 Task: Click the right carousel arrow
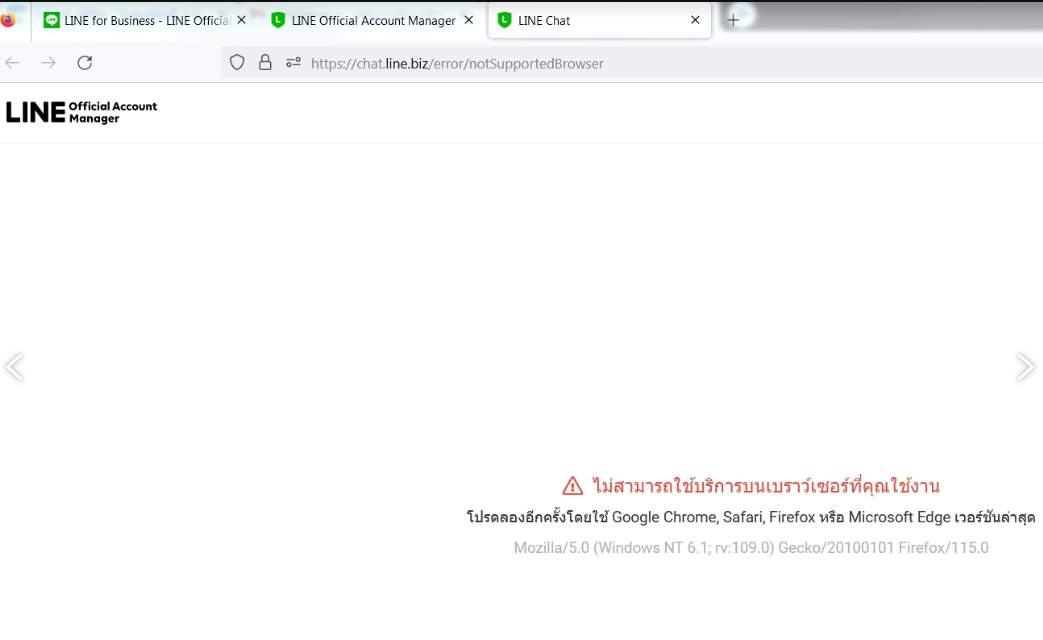pyautogui.click(x=1025, y=367)
